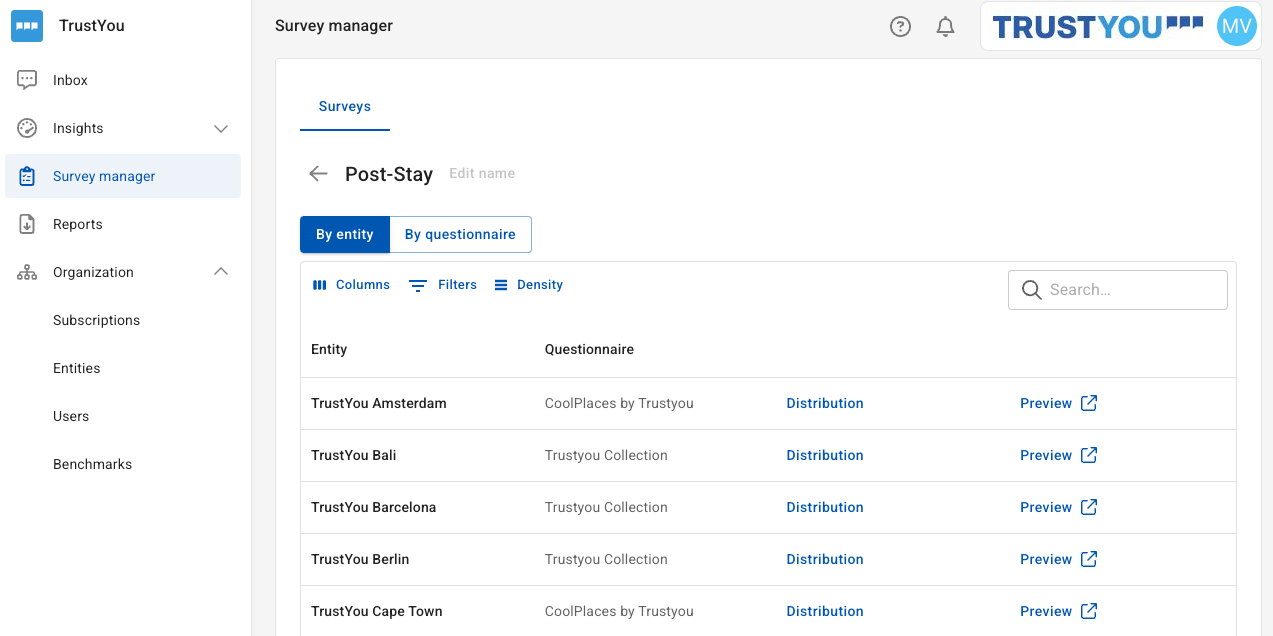The height and width of the screenshot is (636, 1273).
Task: Click the search magnifier icon
Action: (x=1031, y=290)
